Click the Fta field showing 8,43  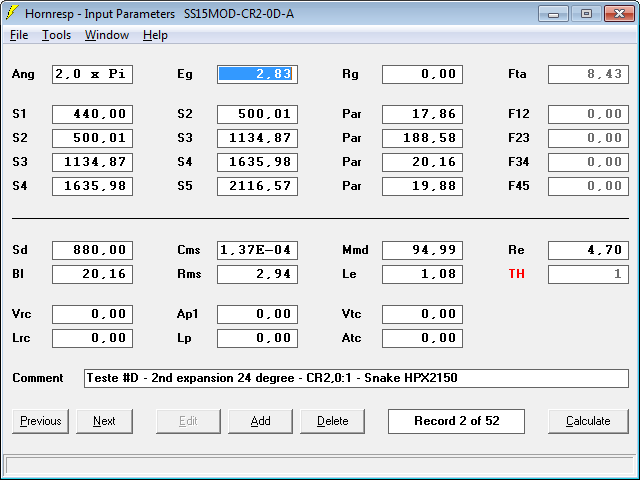point(588,74)
